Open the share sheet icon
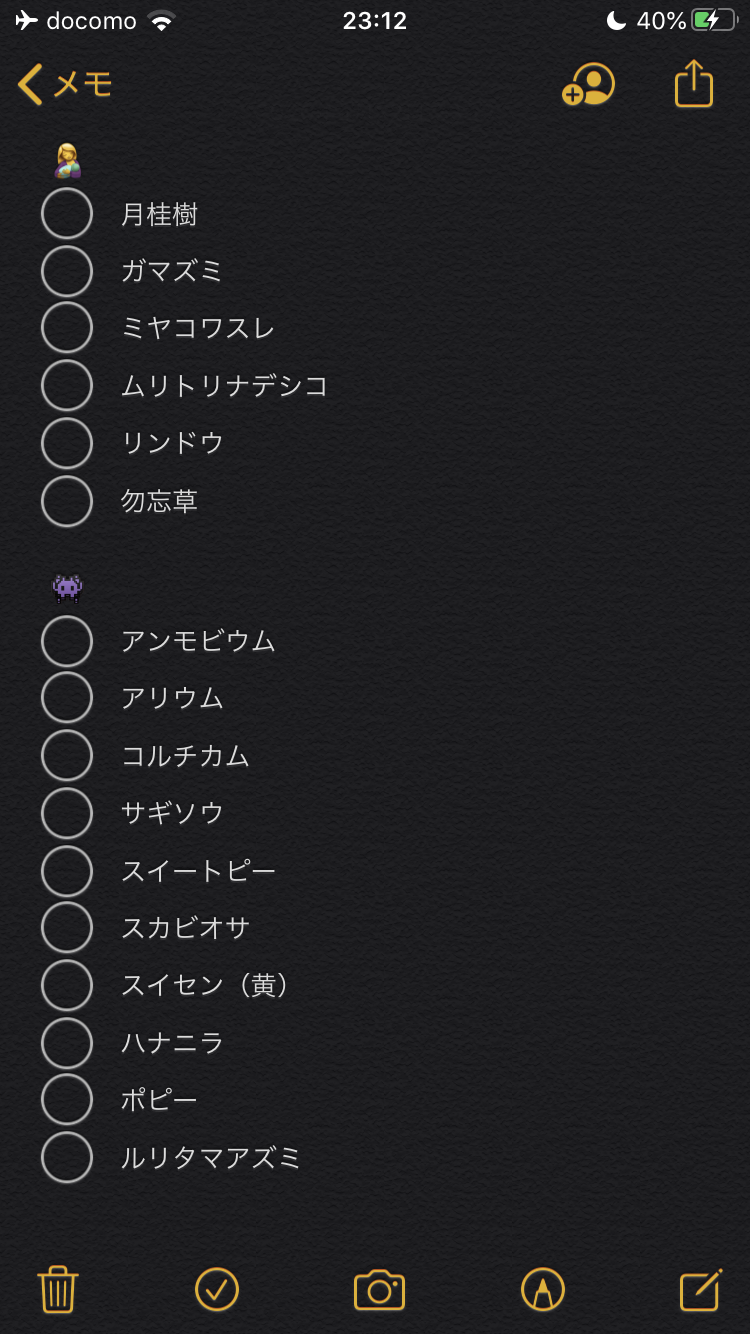 [x=694, y=84]
